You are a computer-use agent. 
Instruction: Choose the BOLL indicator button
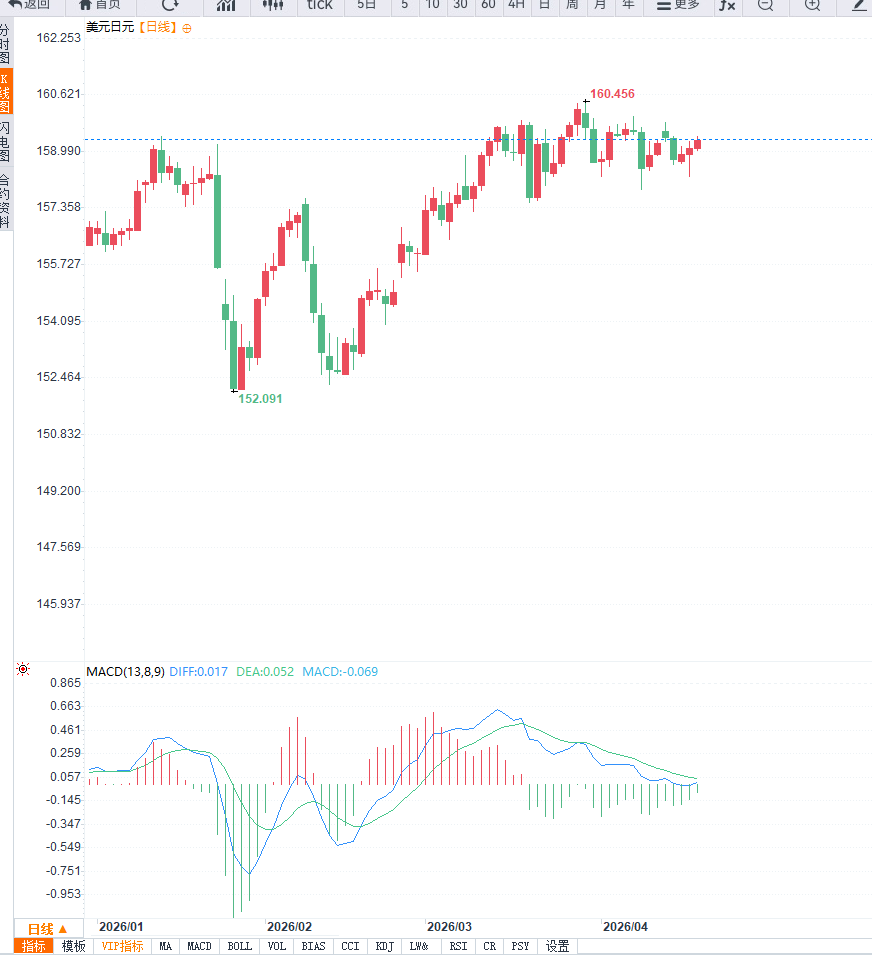240,946
